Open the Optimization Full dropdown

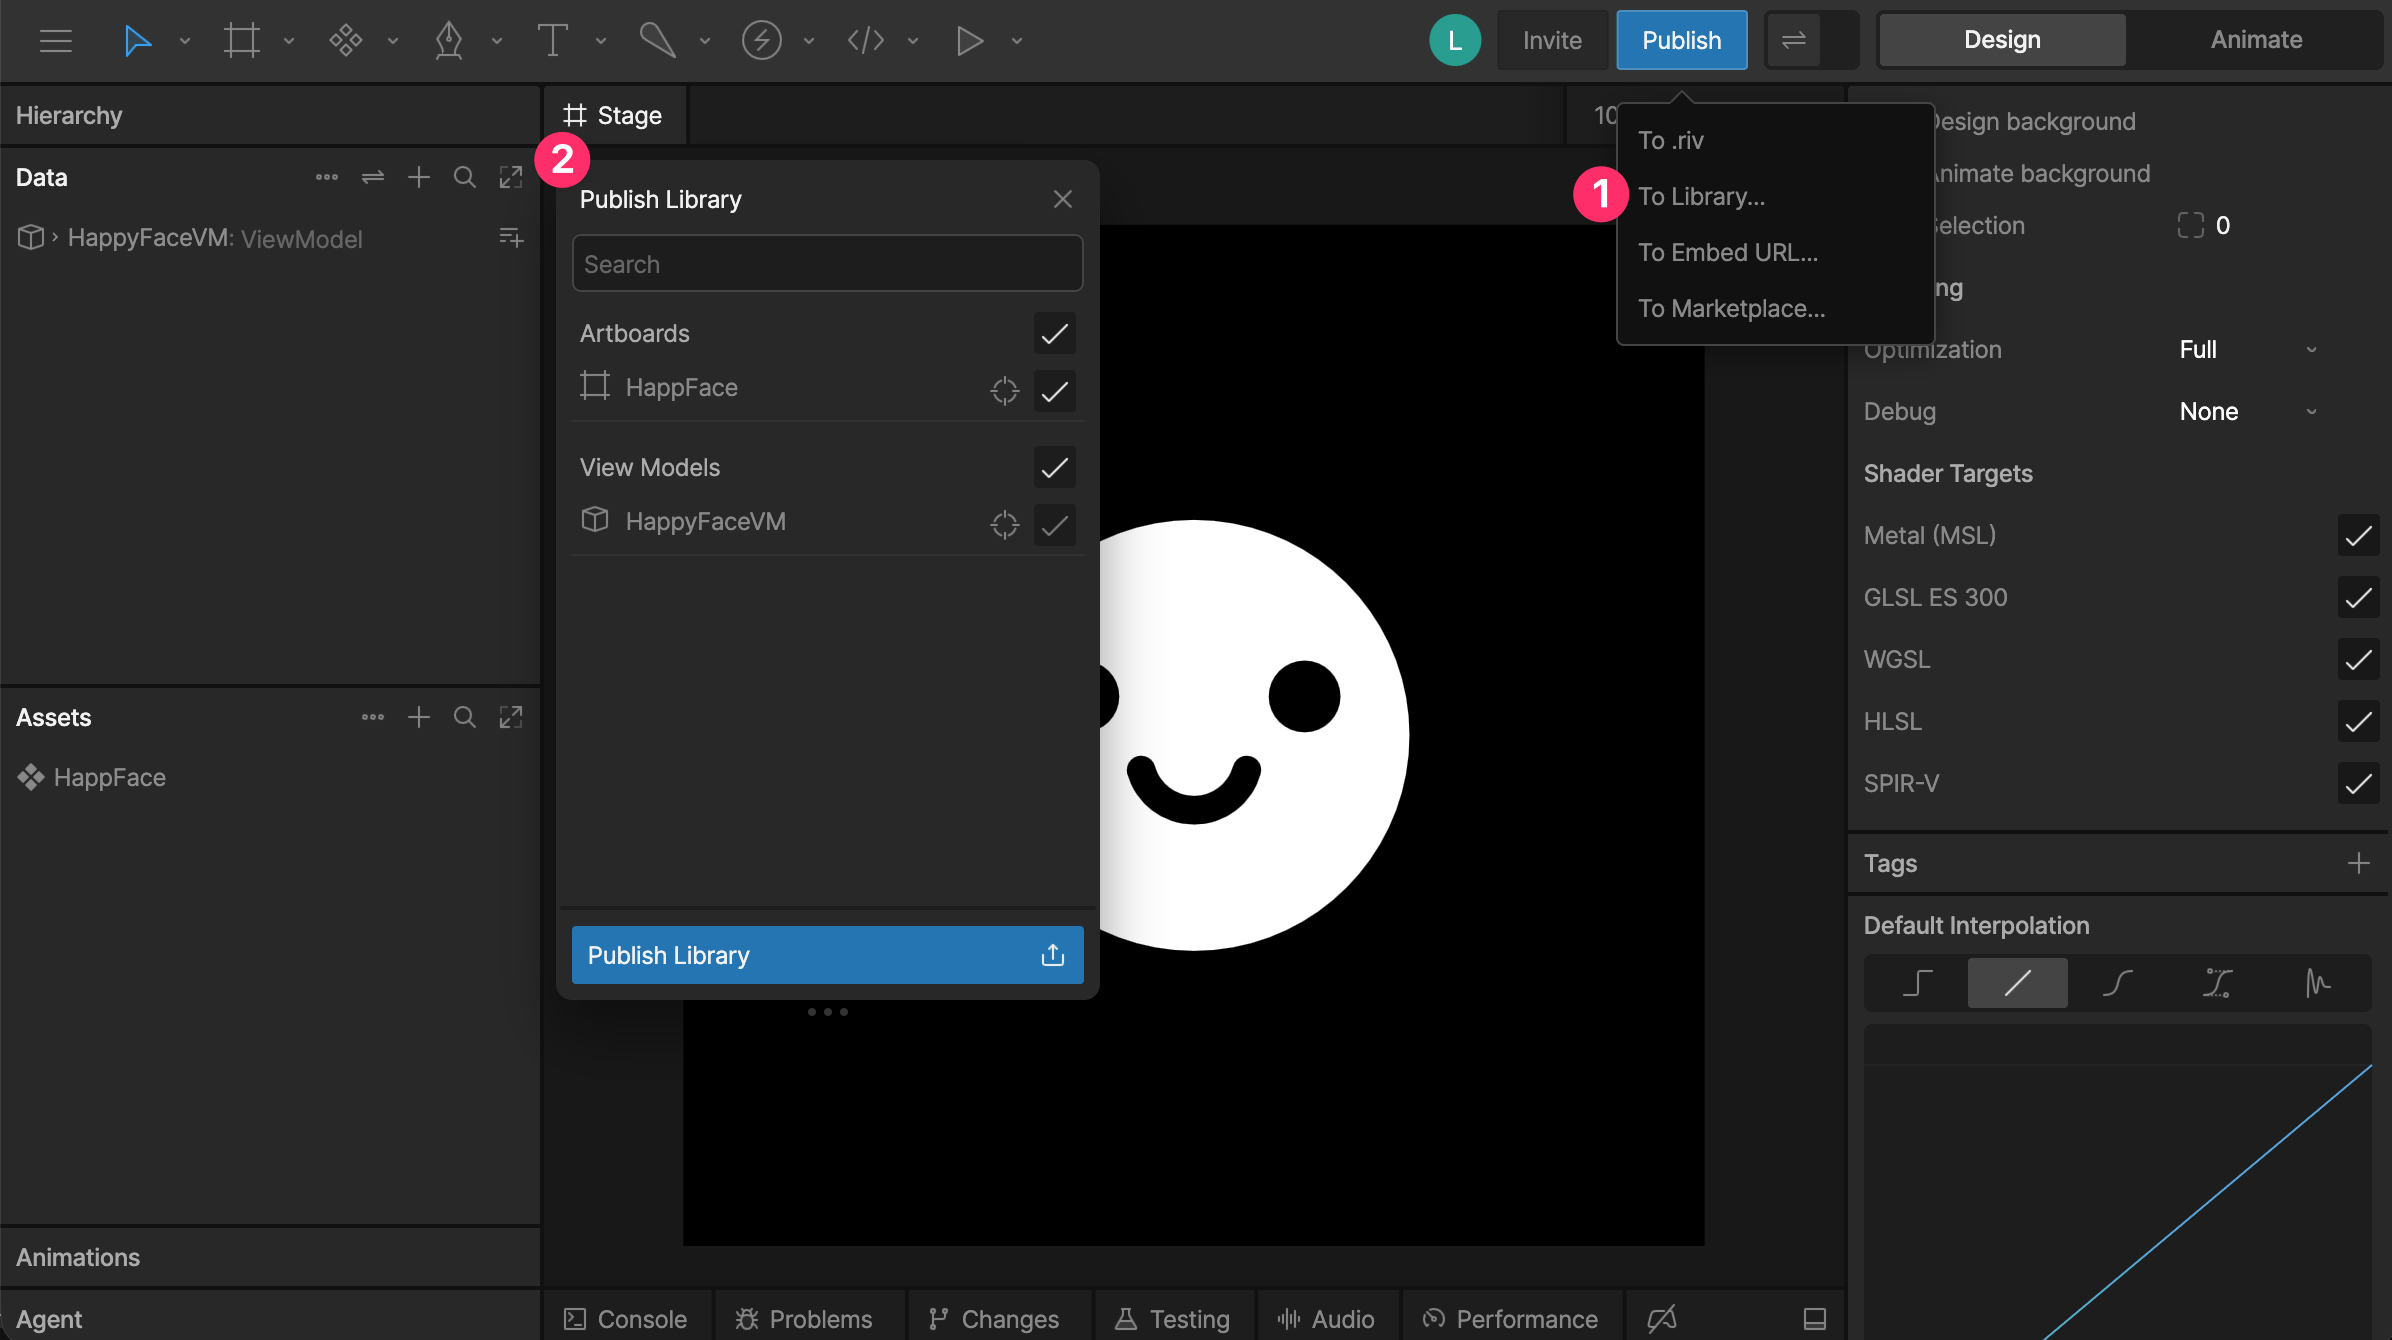pos(2248,349)
